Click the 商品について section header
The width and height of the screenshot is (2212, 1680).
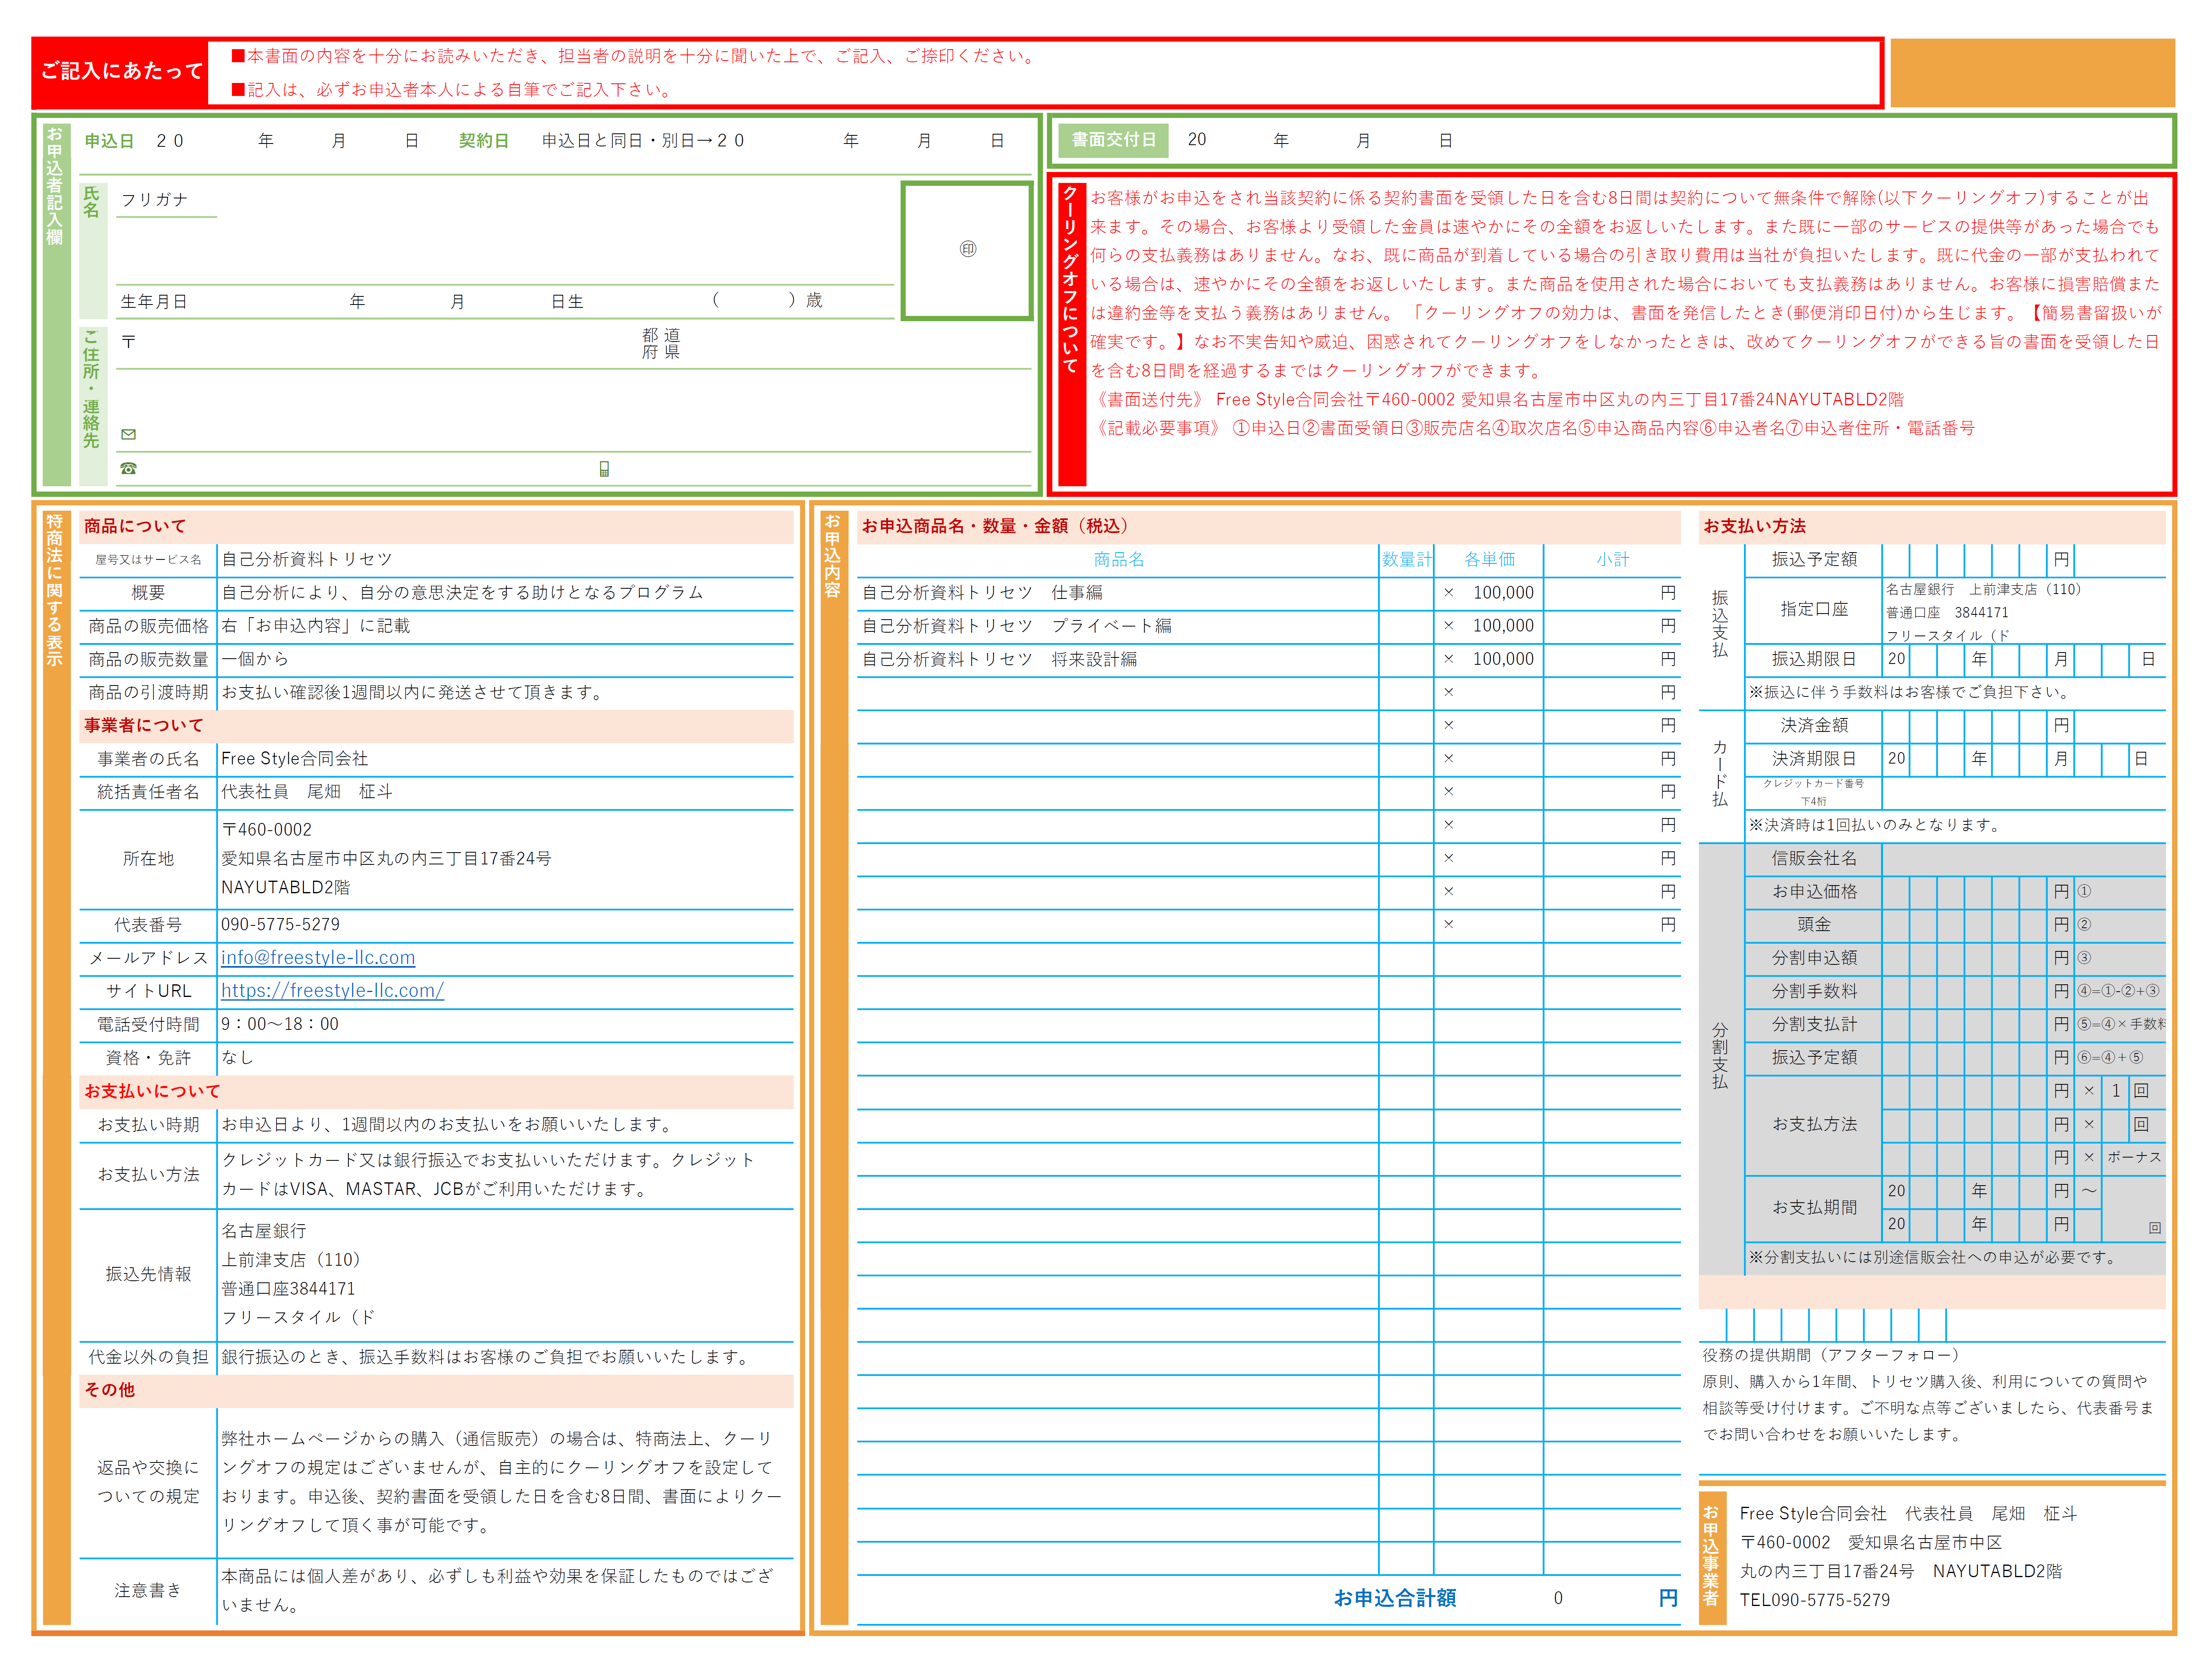point(135,526)
